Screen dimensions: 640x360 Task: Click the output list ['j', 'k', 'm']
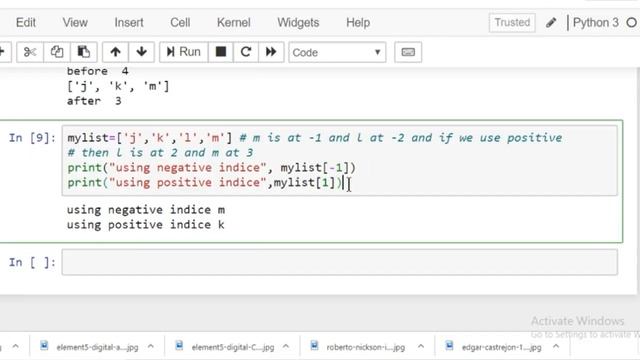118,86
